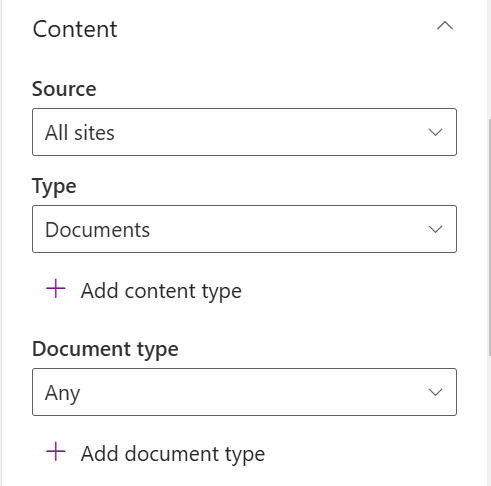
Task: Click the vertical scrollbar on the right edge
Action: click(489, 237)
